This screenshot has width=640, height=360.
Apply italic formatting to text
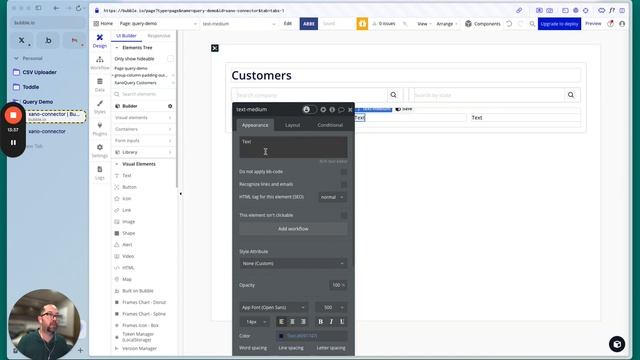click(x=331, y=322)
